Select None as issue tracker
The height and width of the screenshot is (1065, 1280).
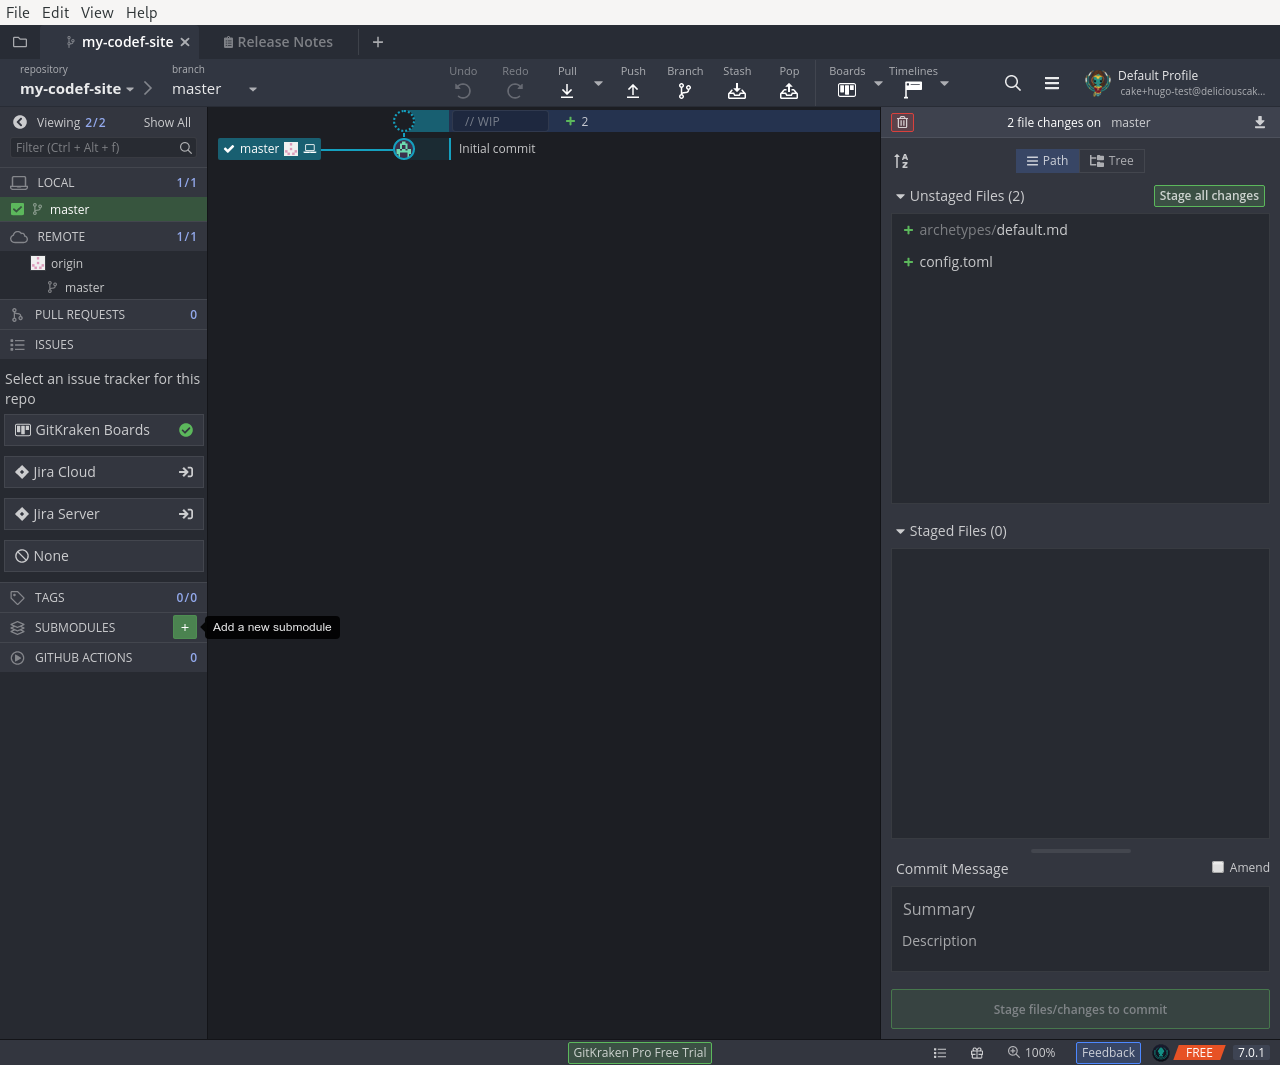[104, 556]
